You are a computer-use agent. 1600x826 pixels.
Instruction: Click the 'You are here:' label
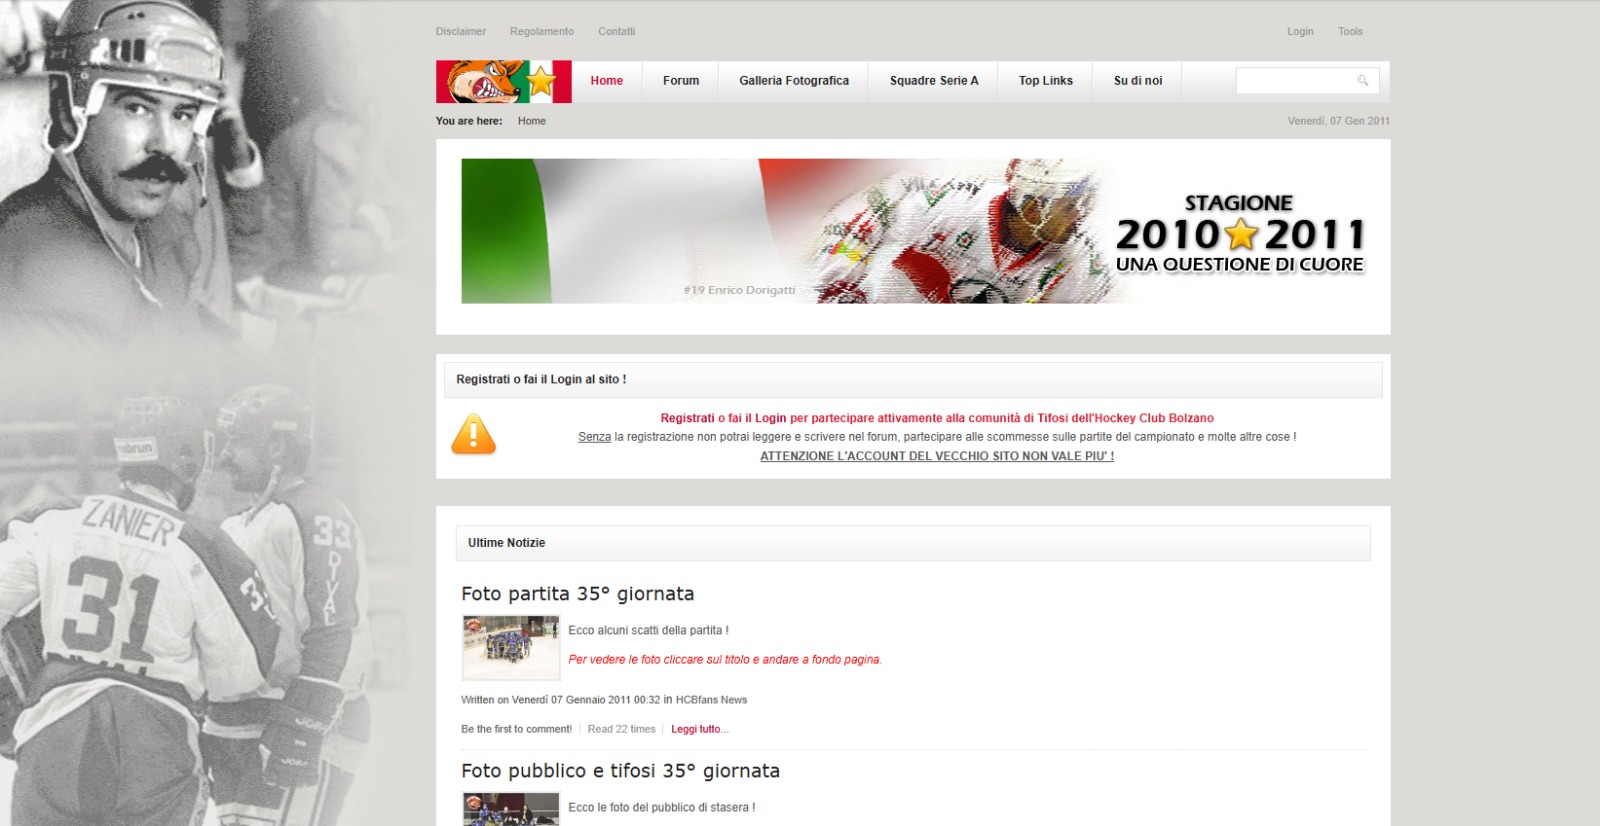(x=469, y=121)
